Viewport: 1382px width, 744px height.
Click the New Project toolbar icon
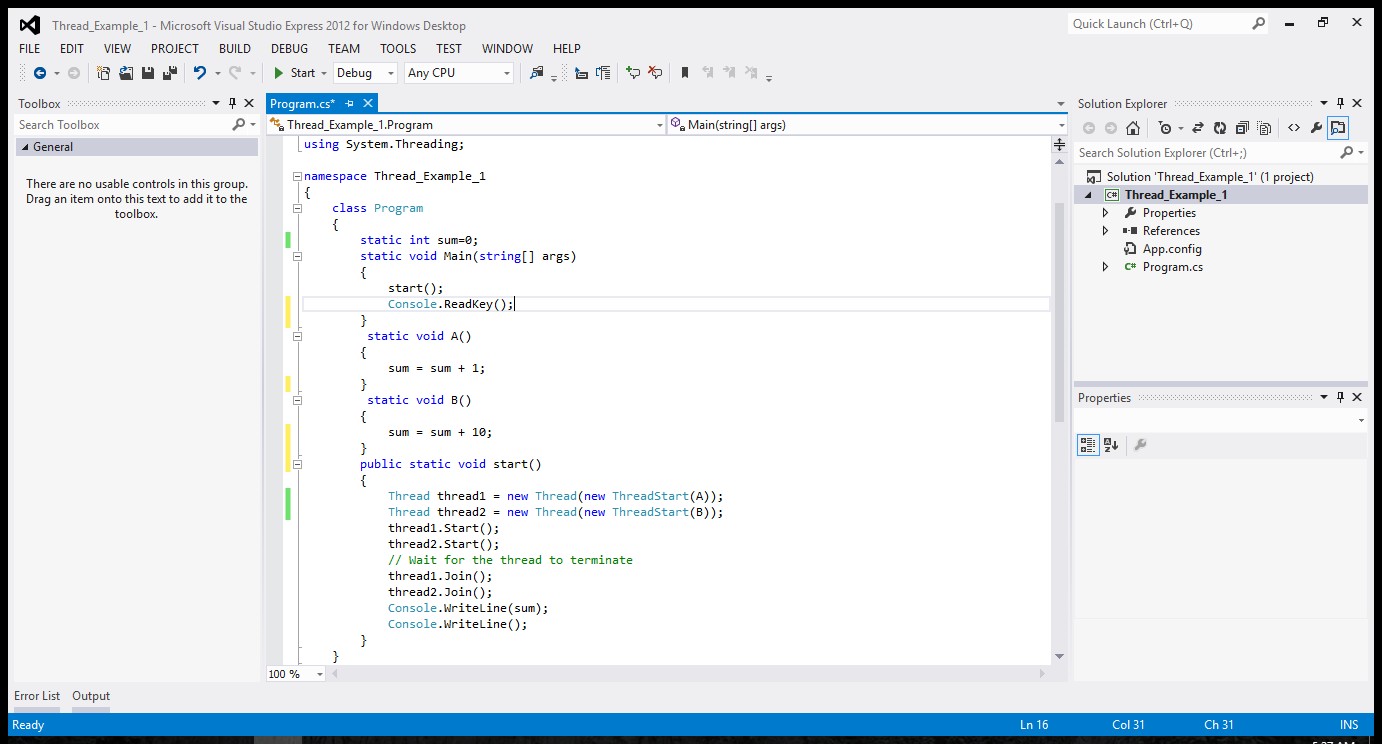click(x=103, y=73)
